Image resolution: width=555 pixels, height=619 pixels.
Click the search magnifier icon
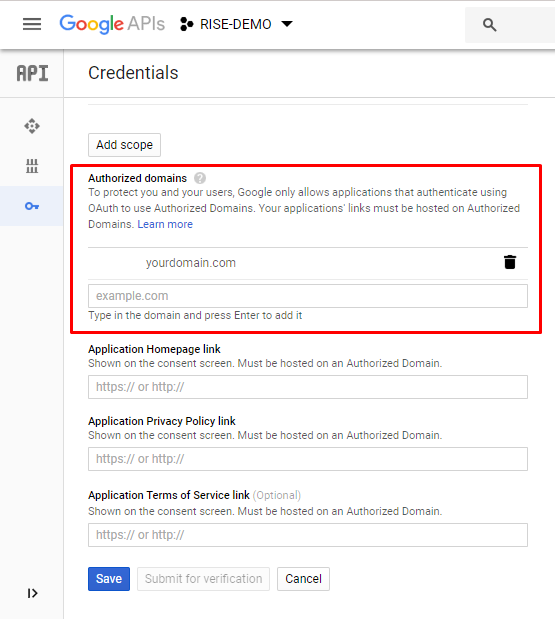tap(489, 24)
